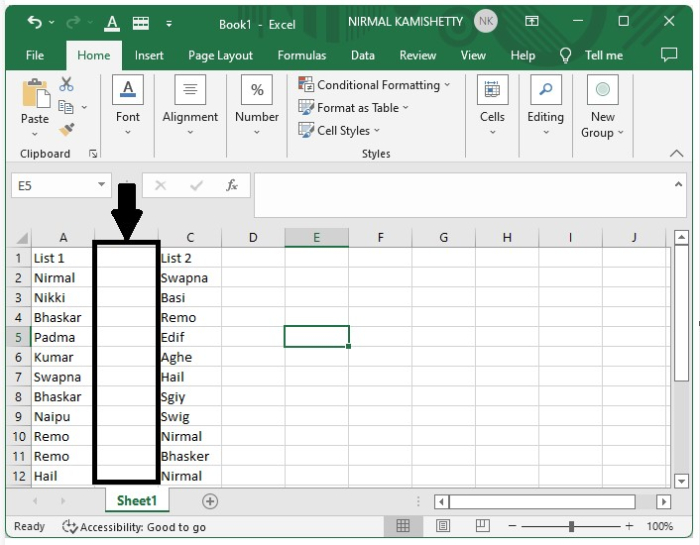This screenshot has height=545, width=700.
Task: Click cell containing Nirmal in column A
Action: 62,278
